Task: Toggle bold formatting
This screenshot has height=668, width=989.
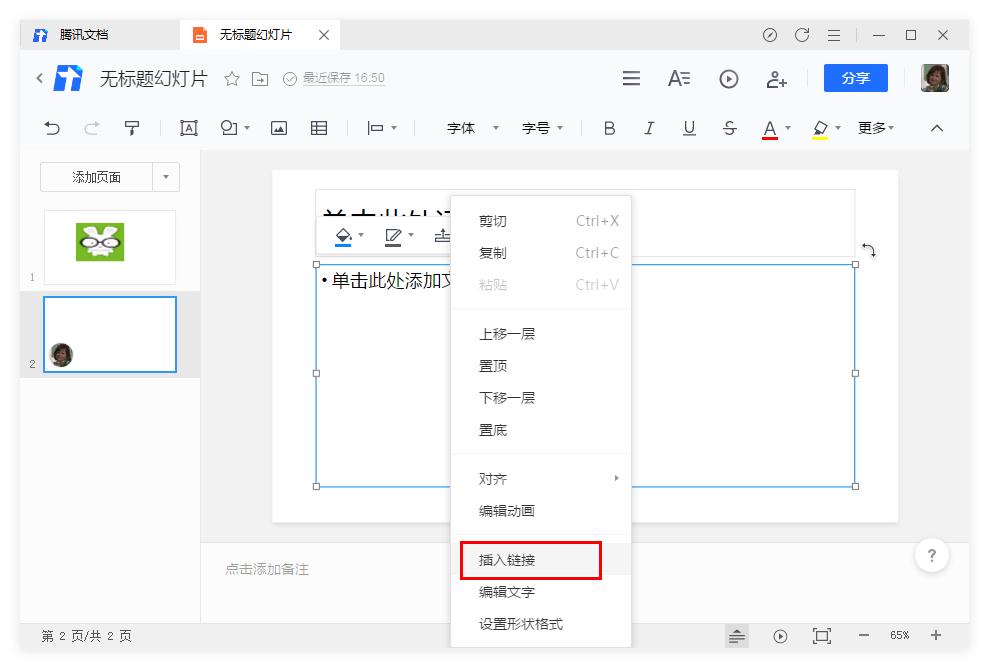Action: pyautogui.click(x=608, y=128)
